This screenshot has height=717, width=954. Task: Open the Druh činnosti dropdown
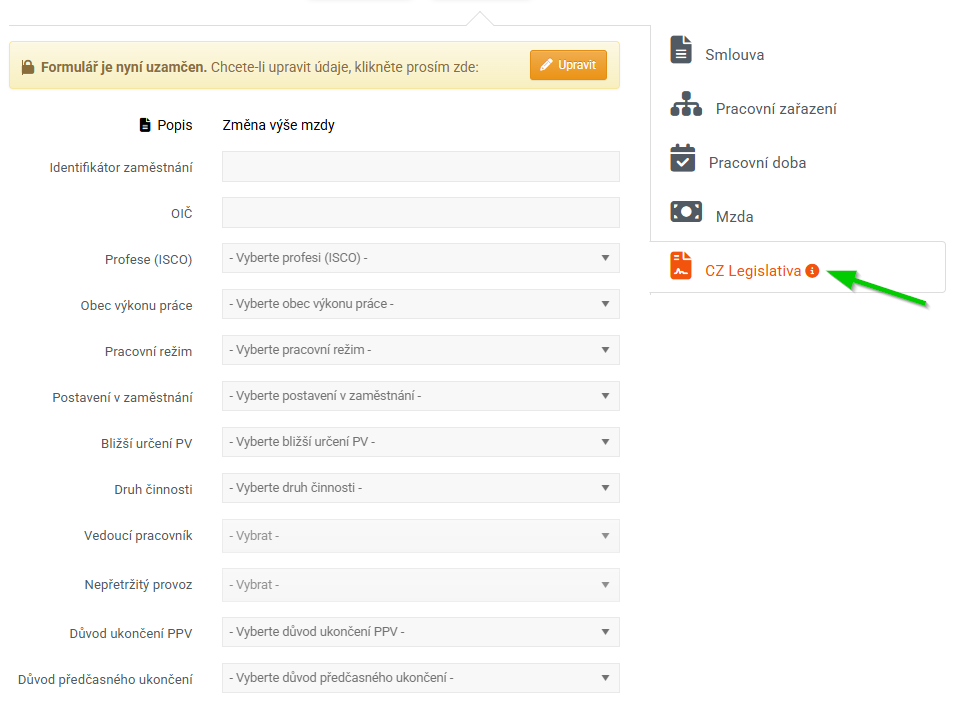coord(420,488)
